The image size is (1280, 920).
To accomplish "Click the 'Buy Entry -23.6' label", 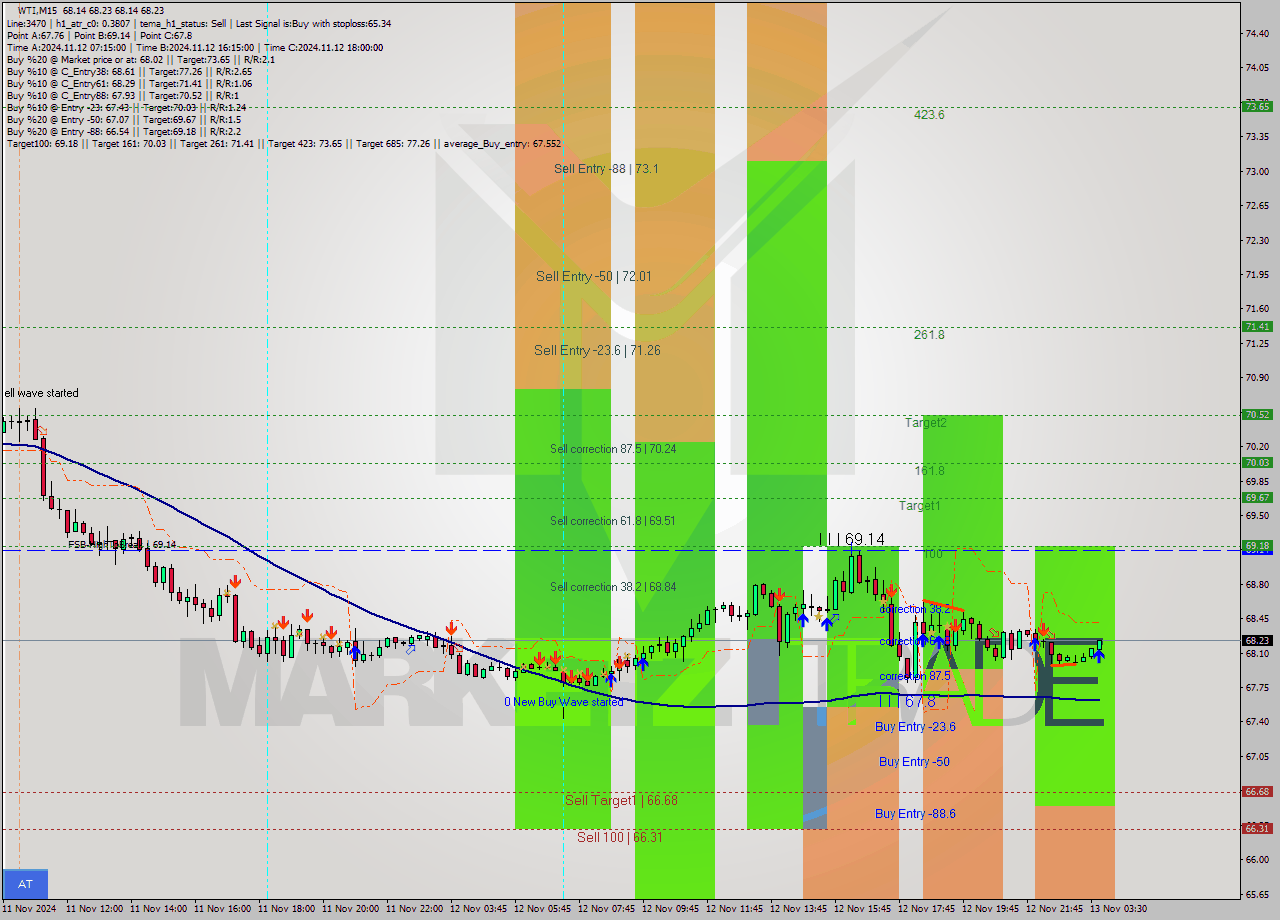I will (915, 727).
